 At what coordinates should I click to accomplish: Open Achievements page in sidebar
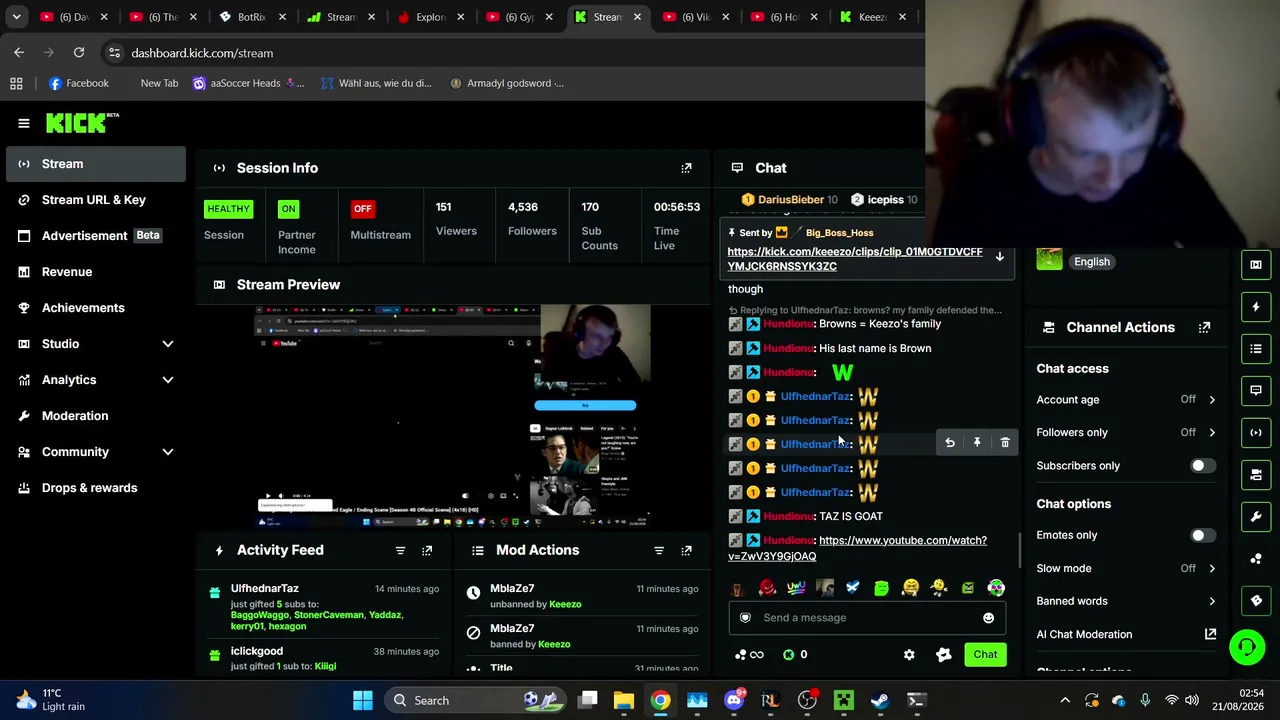(95, 308)
